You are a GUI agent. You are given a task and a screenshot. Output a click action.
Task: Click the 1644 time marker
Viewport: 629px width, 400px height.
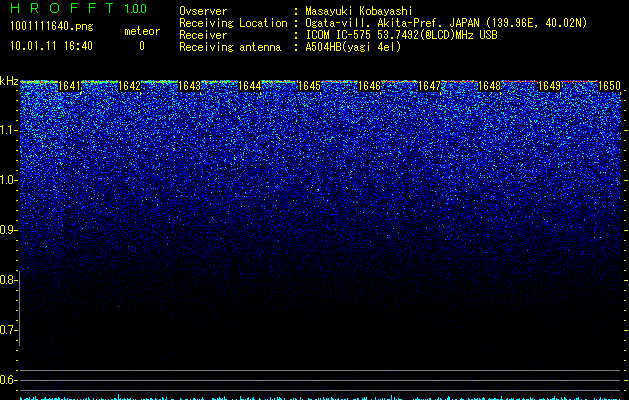(x=250, y=86)
